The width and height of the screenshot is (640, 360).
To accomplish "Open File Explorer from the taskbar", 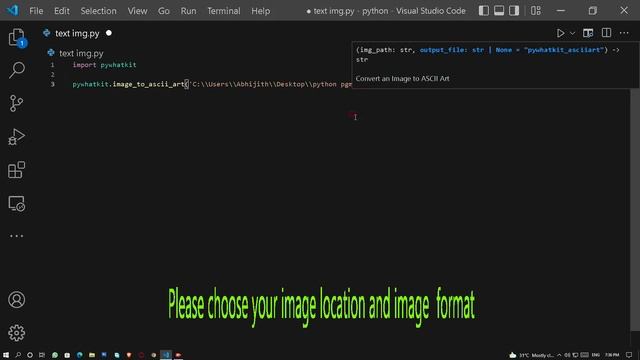I will click(92, 355).
